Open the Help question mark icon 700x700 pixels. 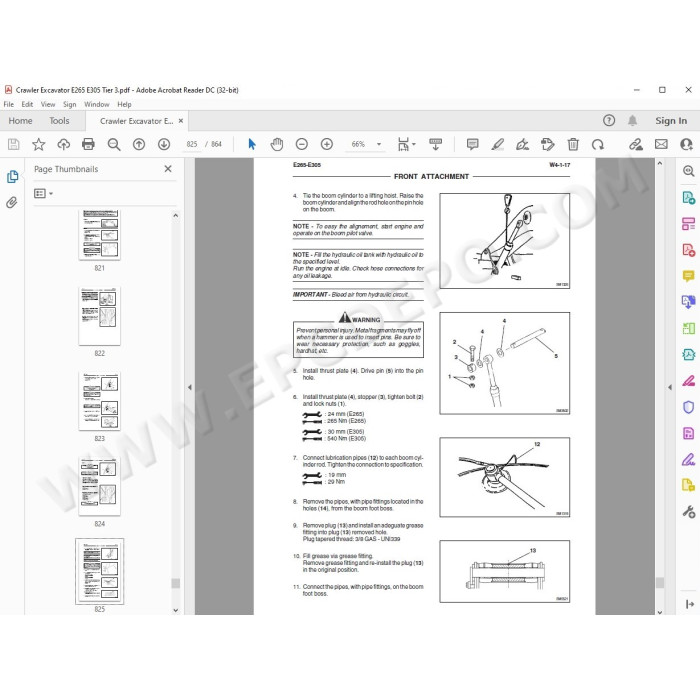click(609, 121)
